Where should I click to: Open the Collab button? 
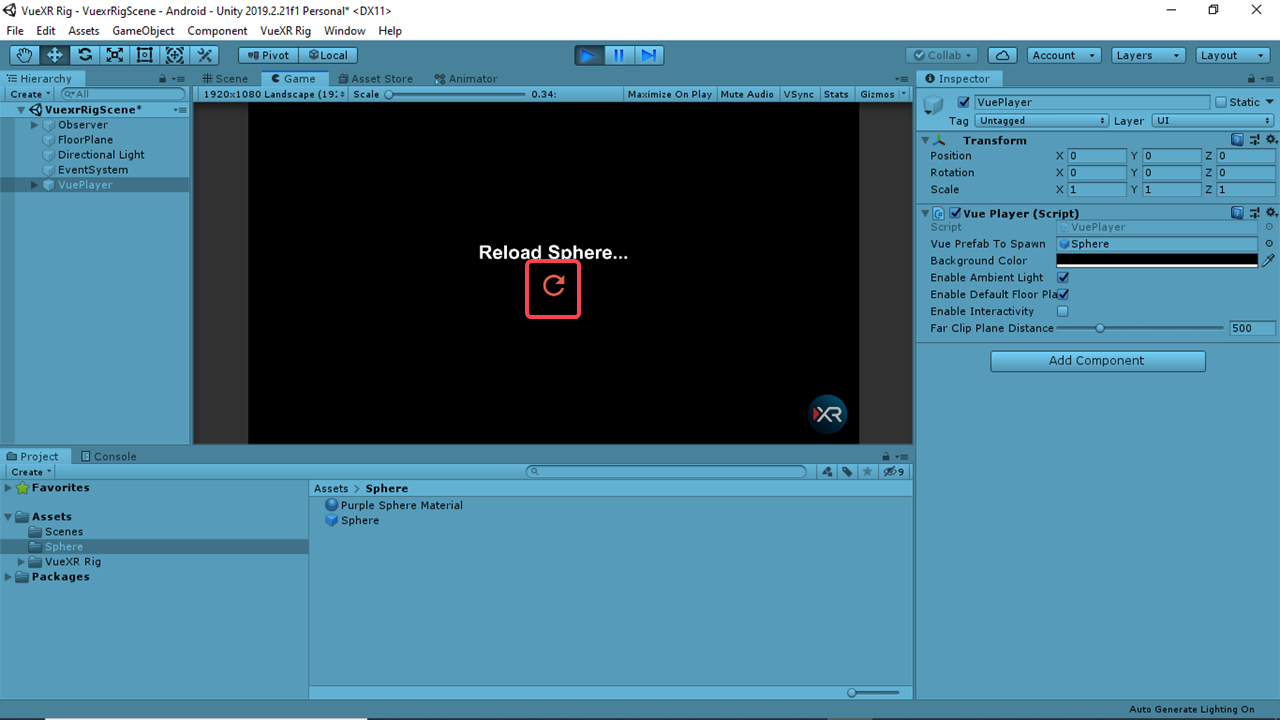(942, 55)
